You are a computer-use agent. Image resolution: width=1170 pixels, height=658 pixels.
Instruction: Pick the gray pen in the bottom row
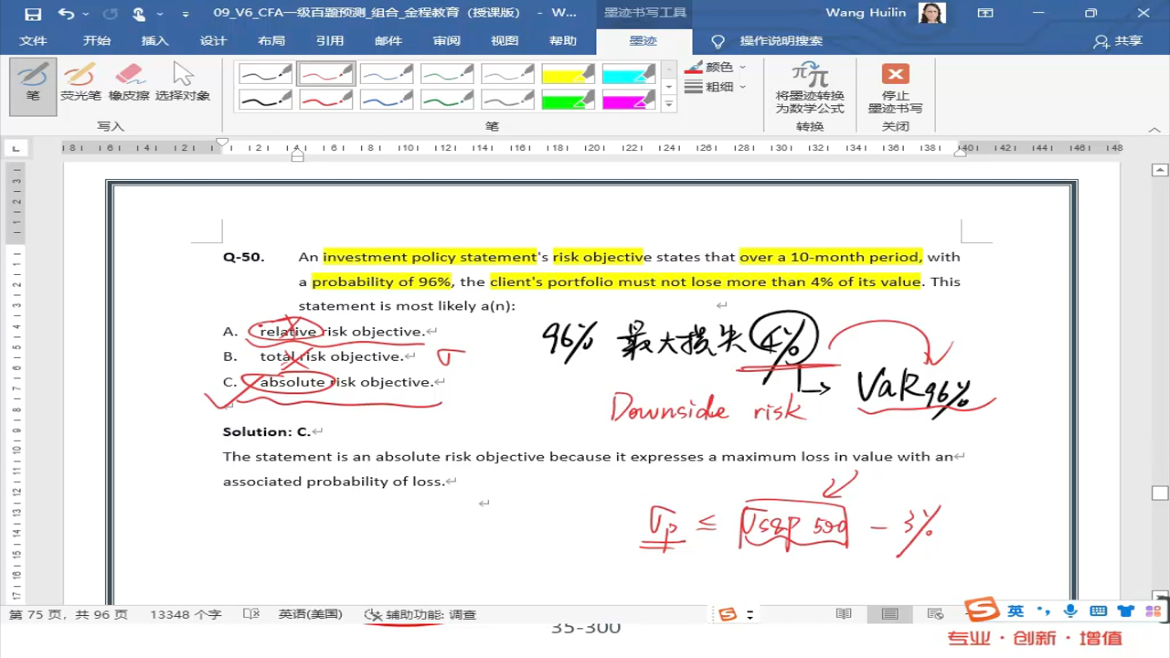507,99
